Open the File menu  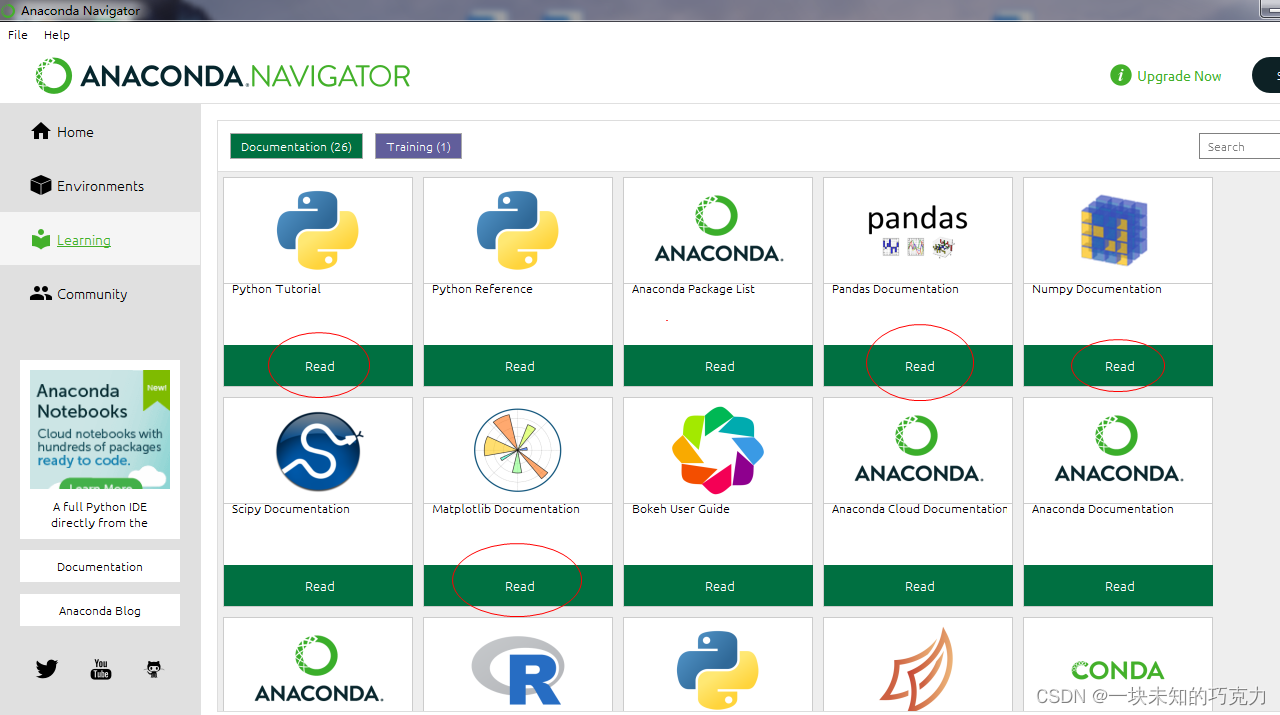[18, 34]
